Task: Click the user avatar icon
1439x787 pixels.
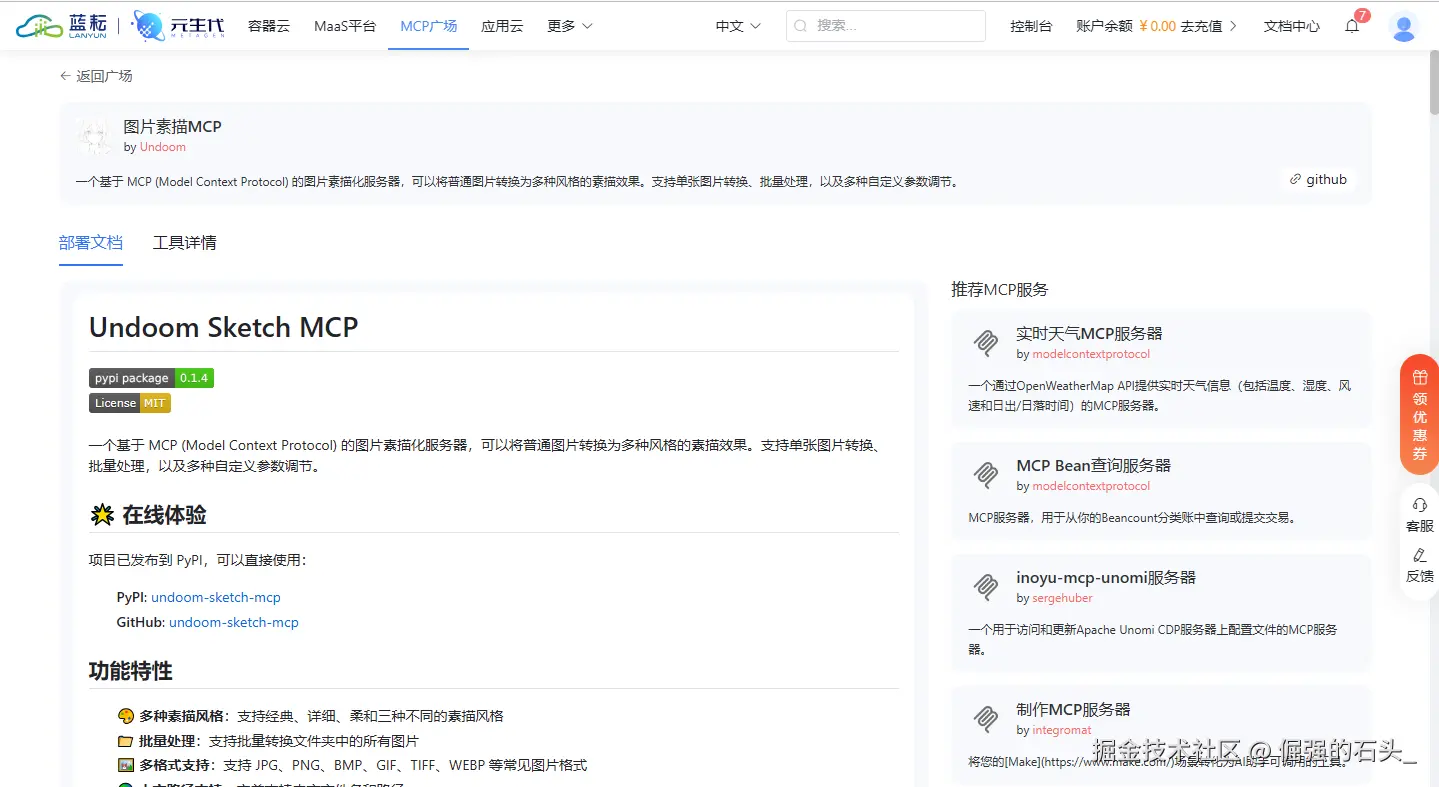Action: 1404,27
